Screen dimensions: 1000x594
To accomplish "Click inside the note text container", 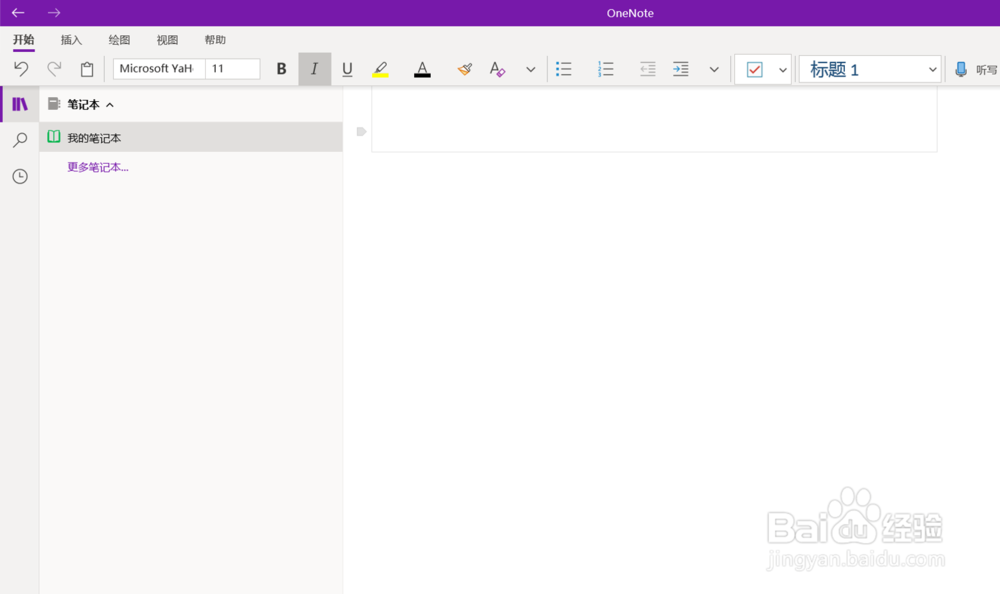I will tap(654, 119).
